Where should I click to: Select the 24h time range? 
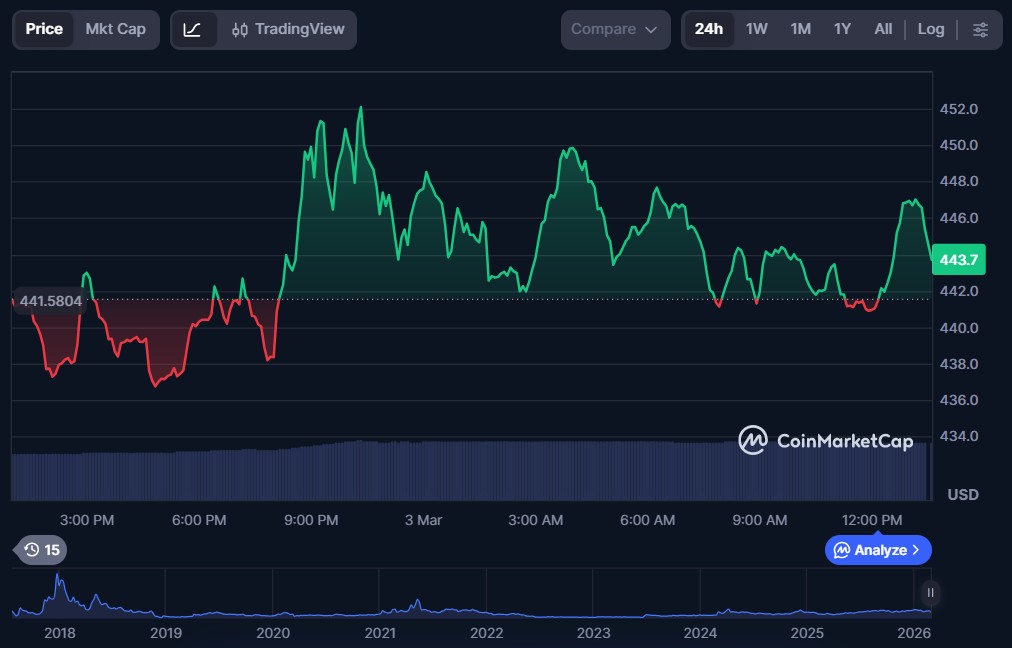tap(708, 30)
